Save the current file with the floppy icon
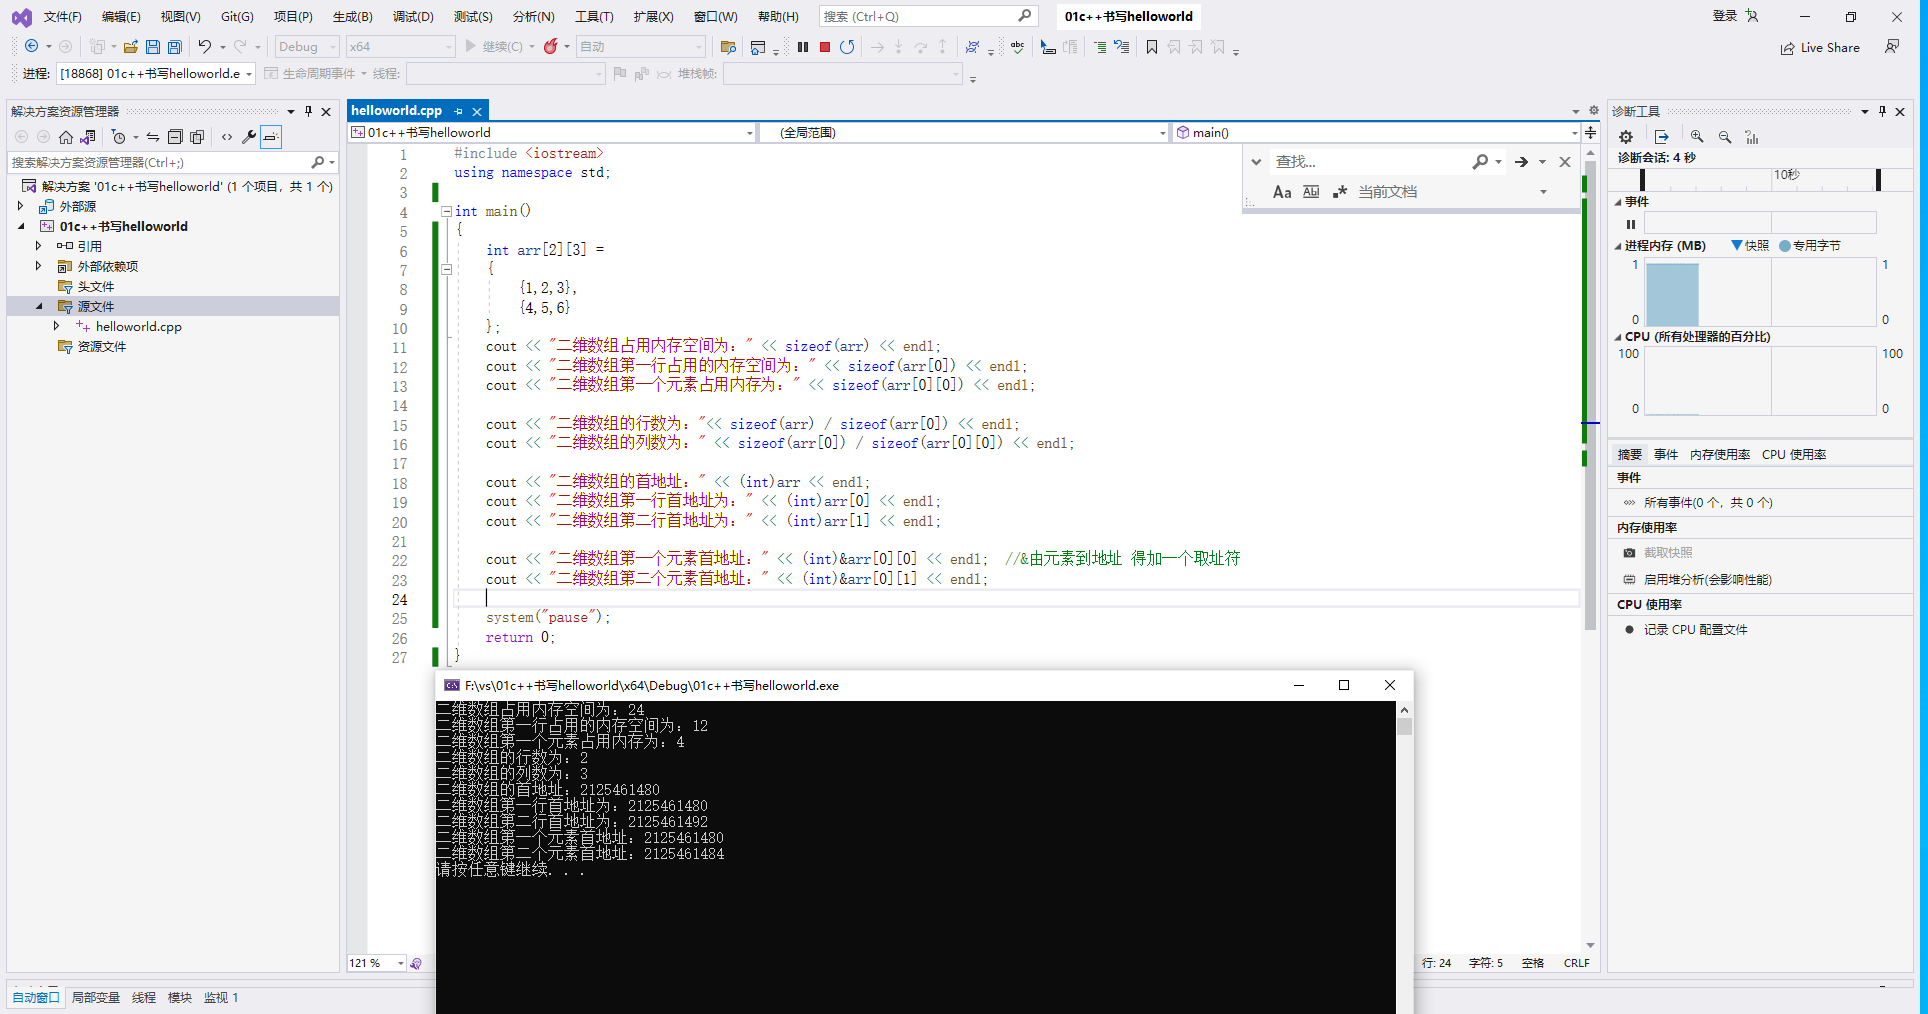 pyautogui.click(x=153, y=47)
